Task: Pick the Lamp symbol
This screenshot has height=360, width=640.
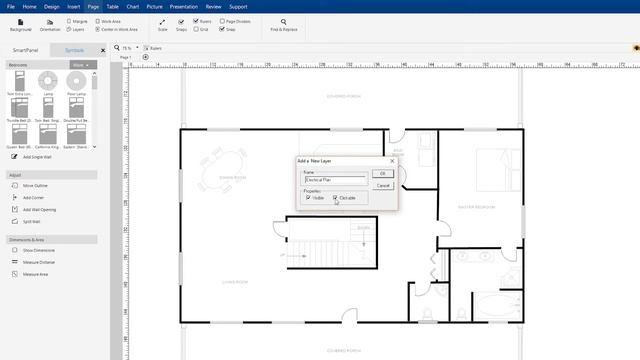Action: tap(48, 83)
